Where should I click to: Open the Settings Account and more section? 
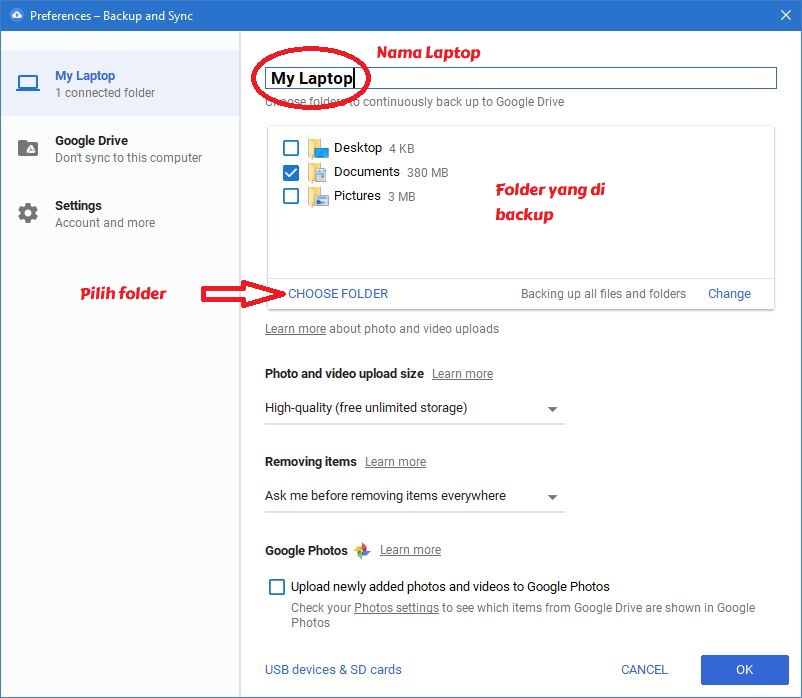point(120,213)
